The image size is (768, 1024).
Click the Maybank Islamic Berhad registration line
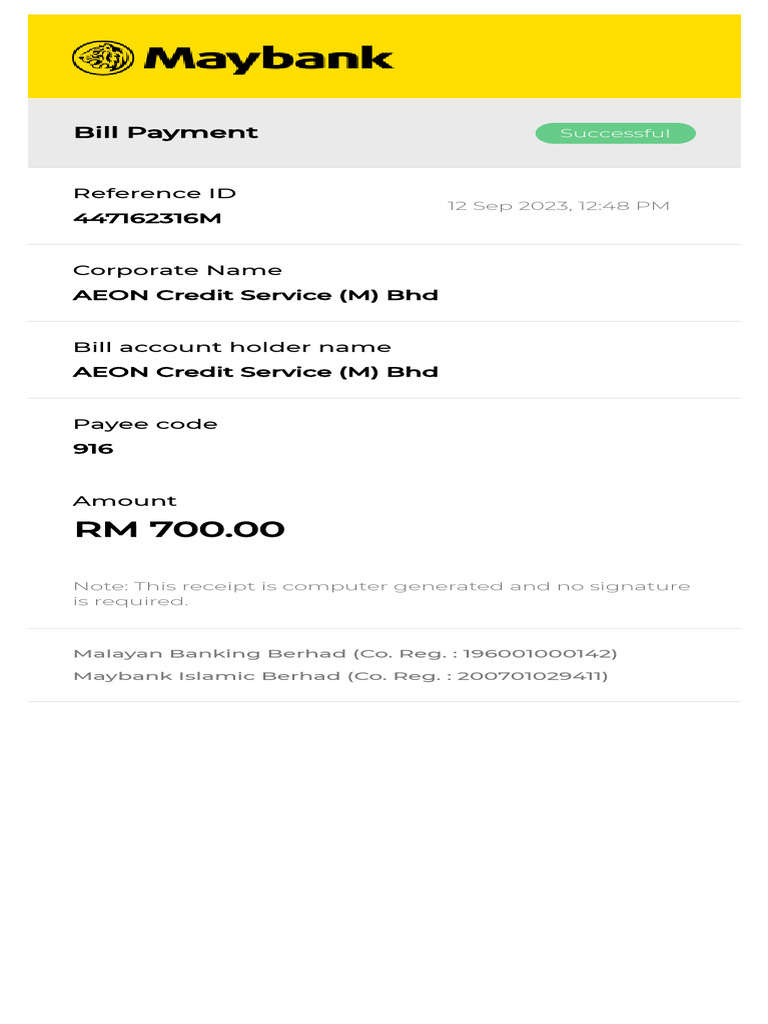click(x=340, y=677)
